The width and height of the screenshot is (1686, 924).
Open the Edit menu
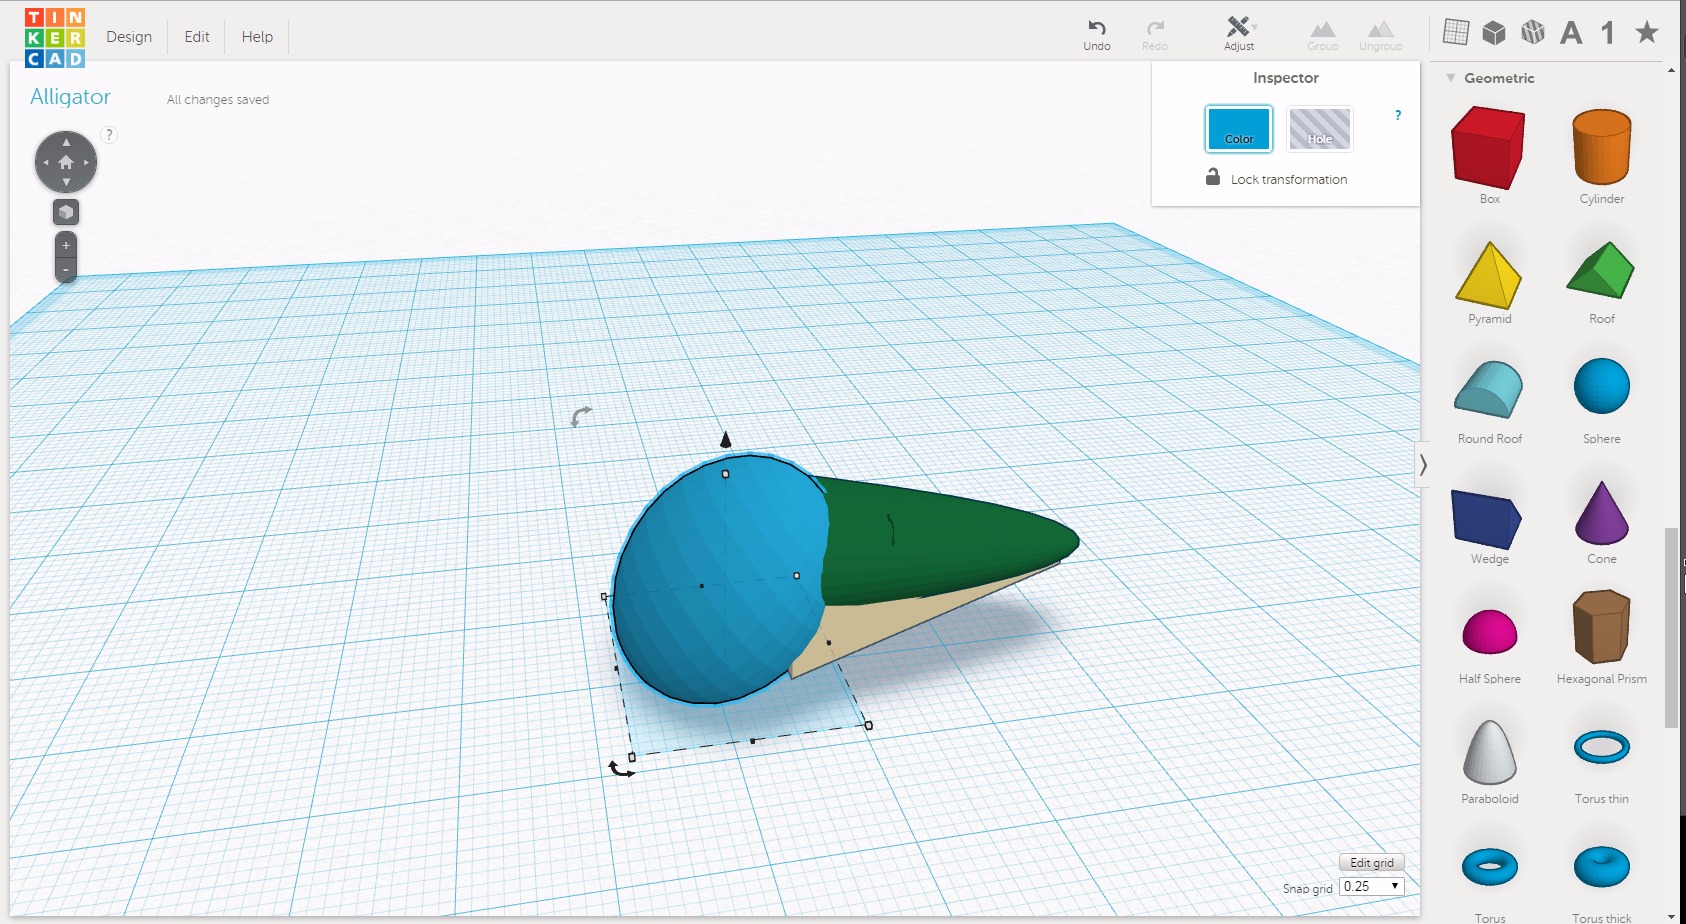click(197, 36)
